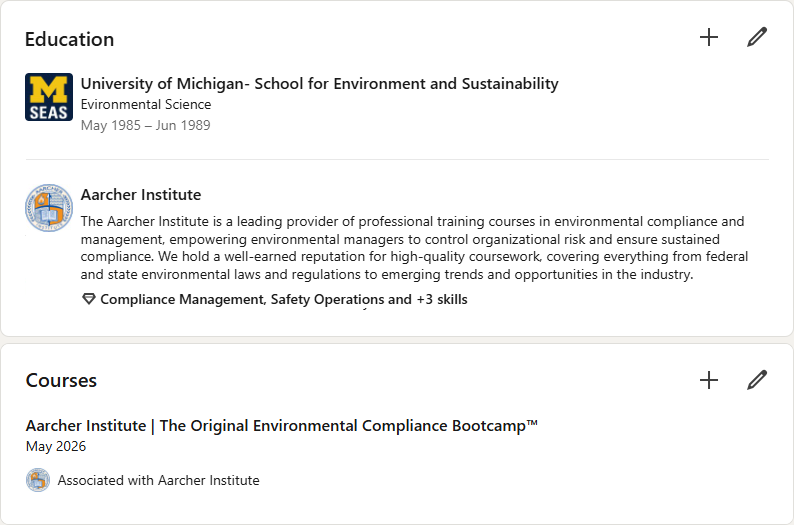Click the May 1985 – Jun 1989 dates
The height and width of the screenshot is (525, 794).
[146, 126]
